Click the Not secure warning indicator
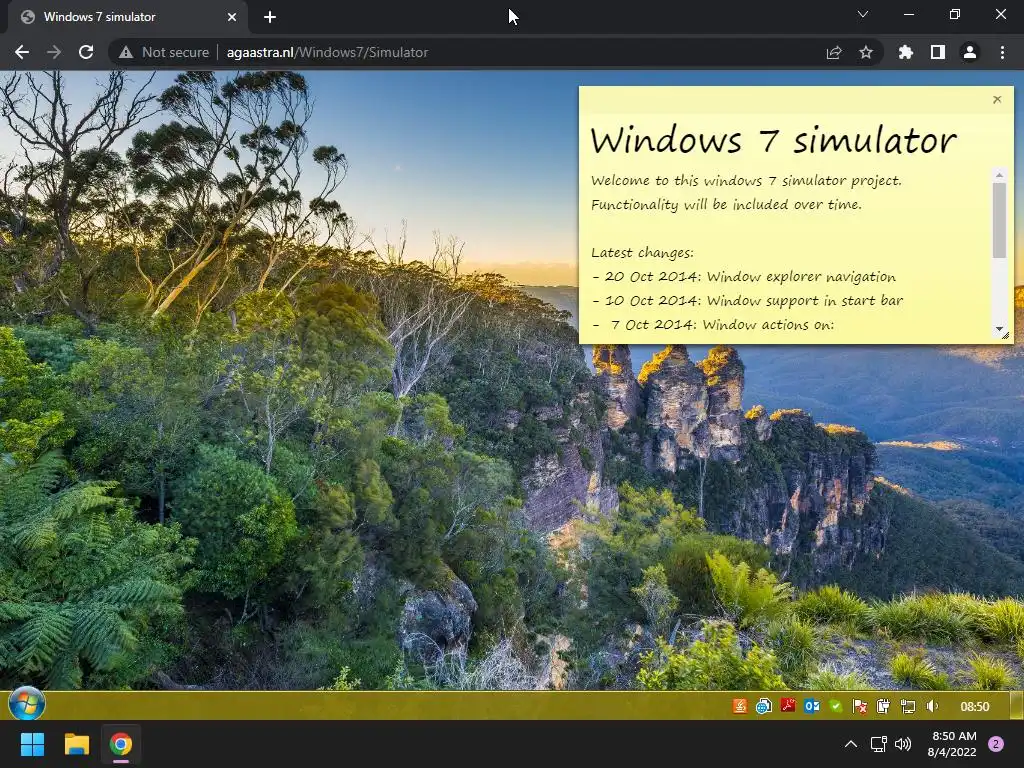The height and width of the screenshot is (768, 1024). tap(165, 52)
